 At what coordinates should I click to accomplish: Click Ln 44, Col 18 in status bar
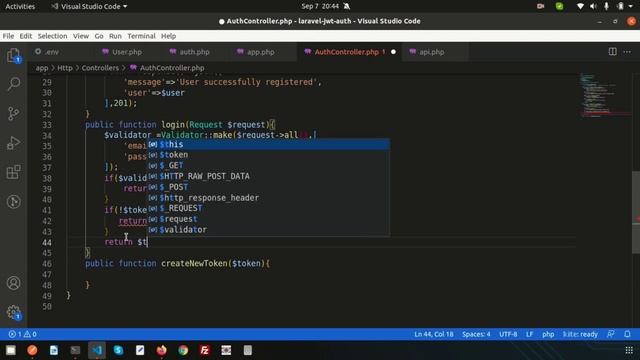pyautogui.click(x=433, y=334)
